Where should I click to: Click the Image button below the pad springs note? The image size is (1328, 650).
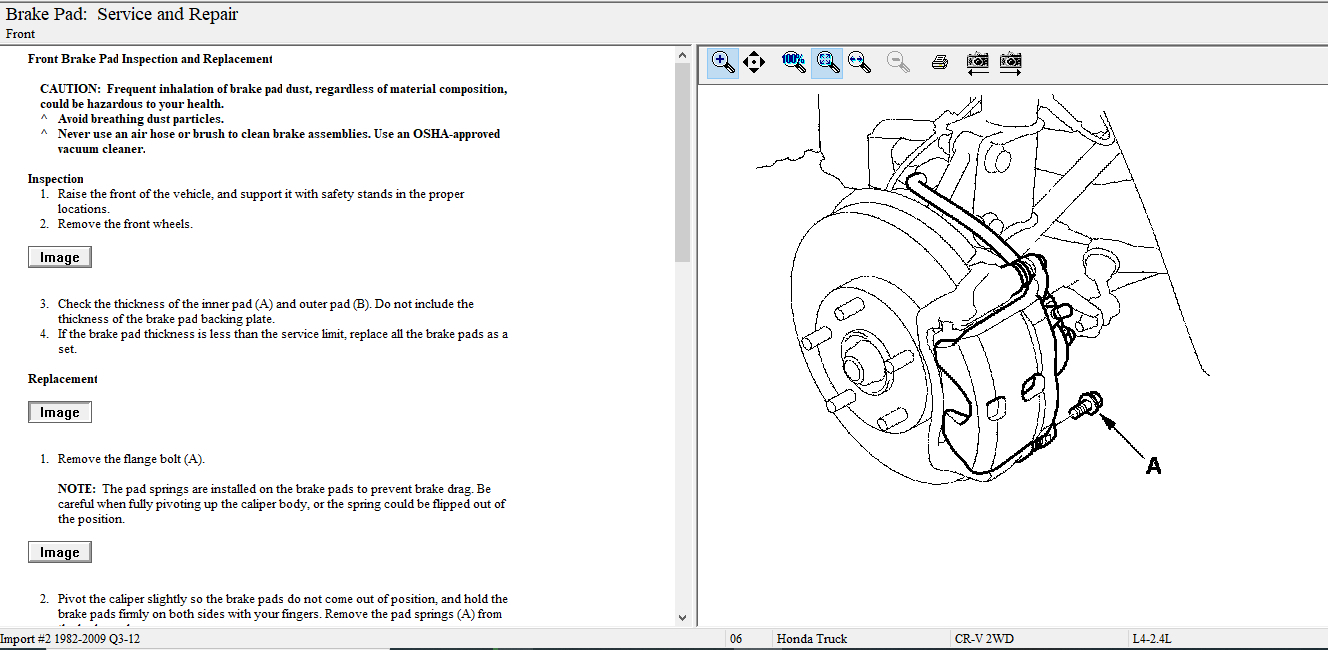click(x=60, y=552)
